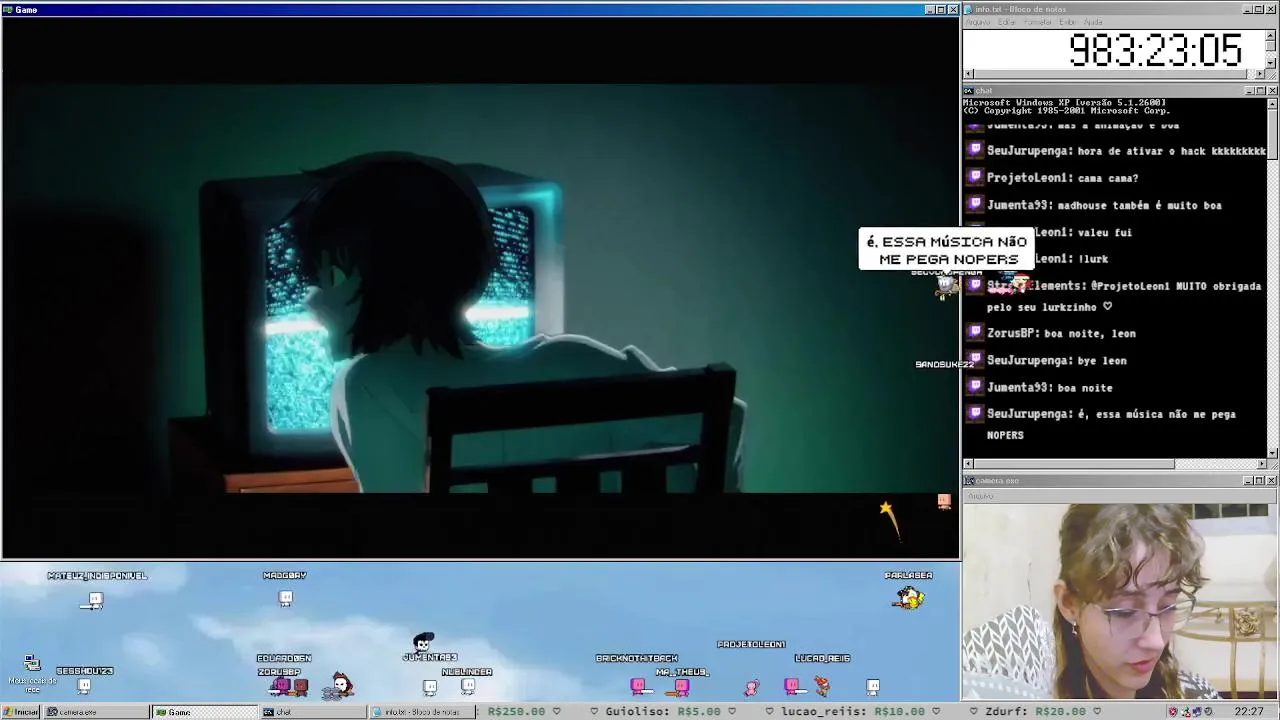This screenshot has width=1280, height=720.
Task: Click the chat window scroll down arrow
Action: click(1272, 454)
